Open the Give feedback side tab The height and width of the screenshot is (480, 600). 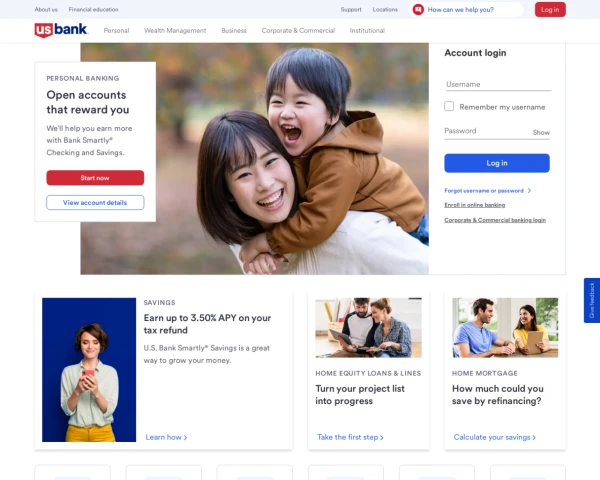592,300
